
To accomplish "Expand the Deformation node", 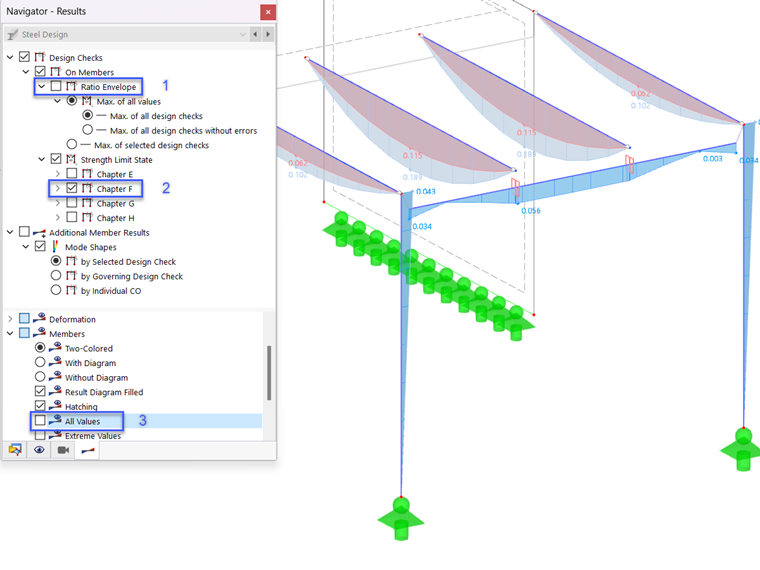I will pyautogui.click(x=10, y=319).
